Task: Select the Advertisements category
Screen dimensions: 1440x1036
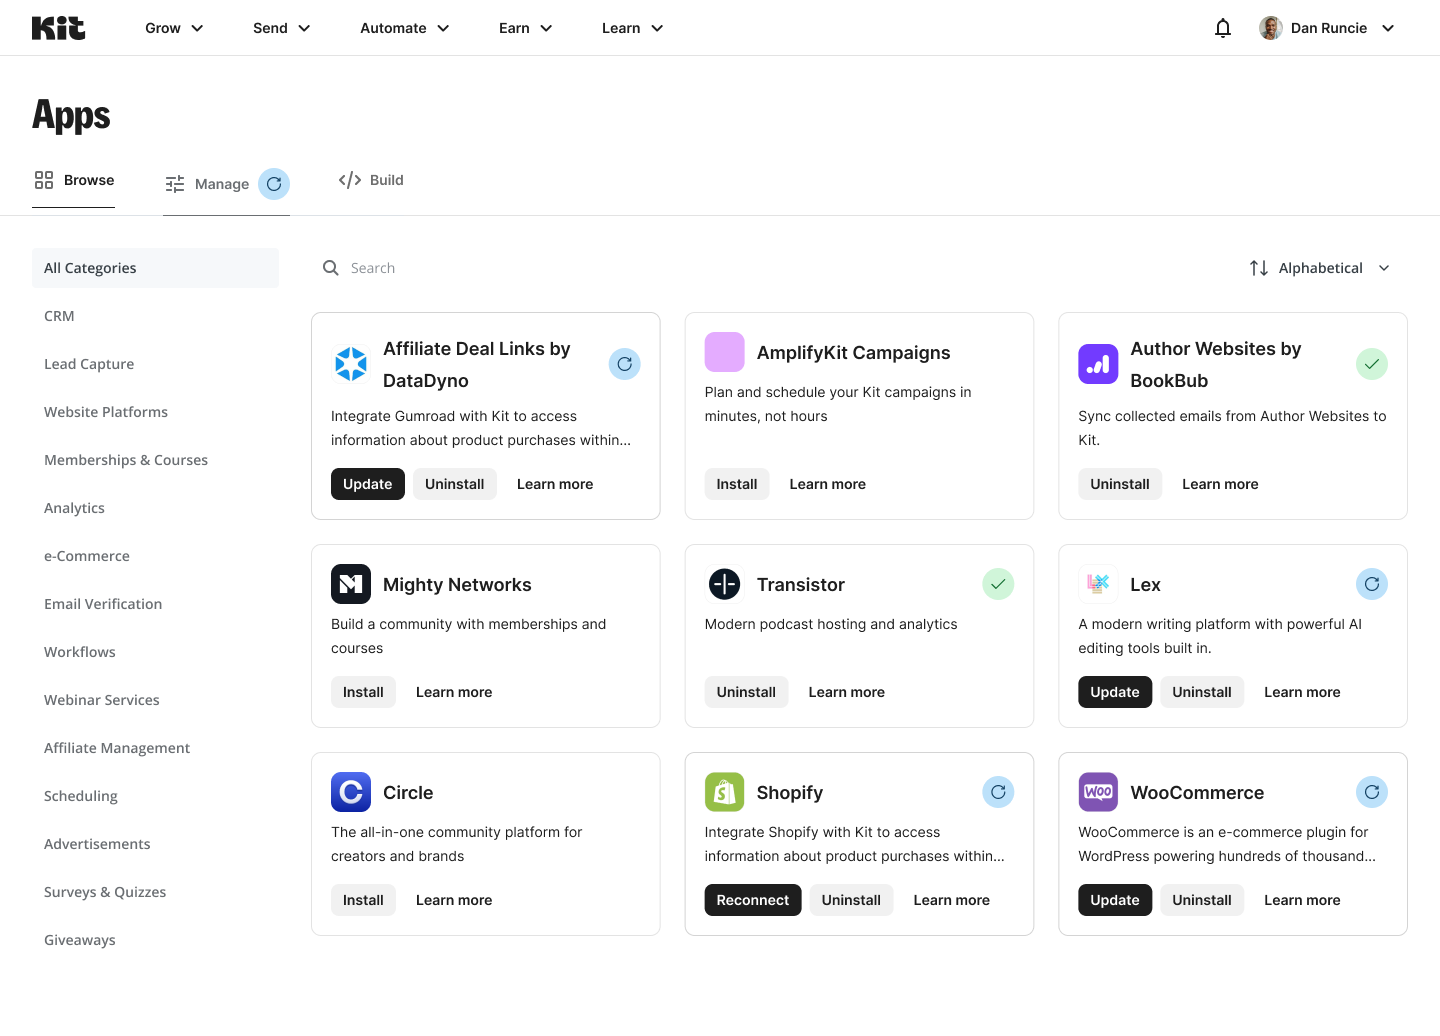Action: (x=155, y=844)
